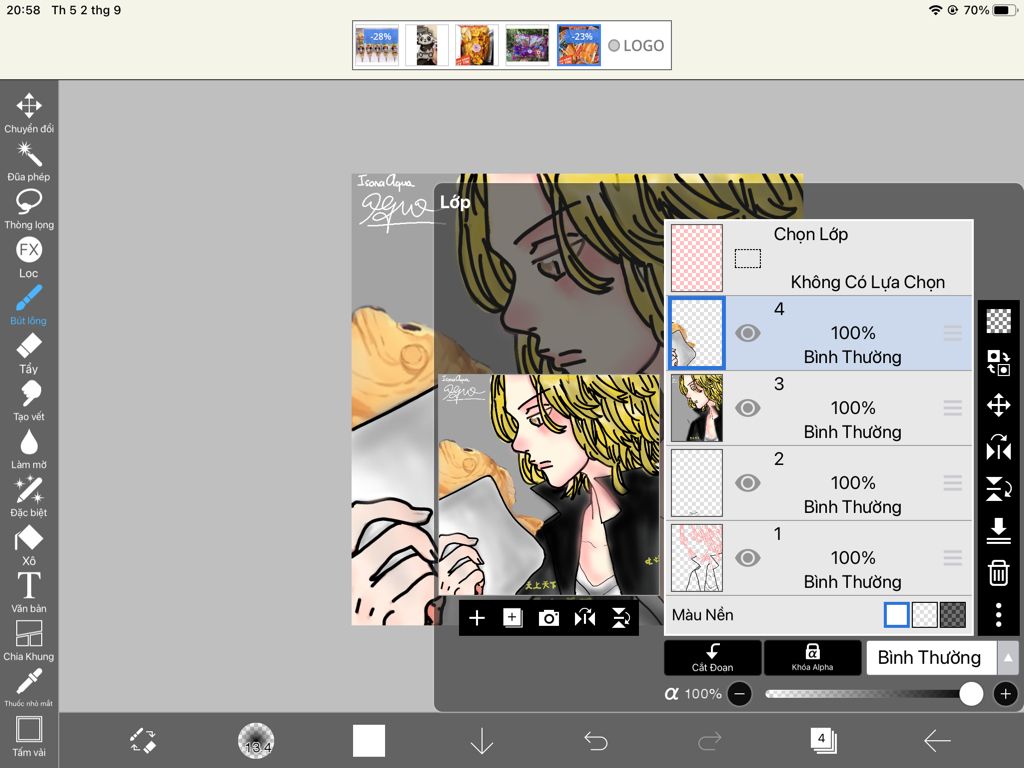Select the Chia Khung frame divider tool
The height and width of the screenshot is (768, 1024).
coord(29,640)
